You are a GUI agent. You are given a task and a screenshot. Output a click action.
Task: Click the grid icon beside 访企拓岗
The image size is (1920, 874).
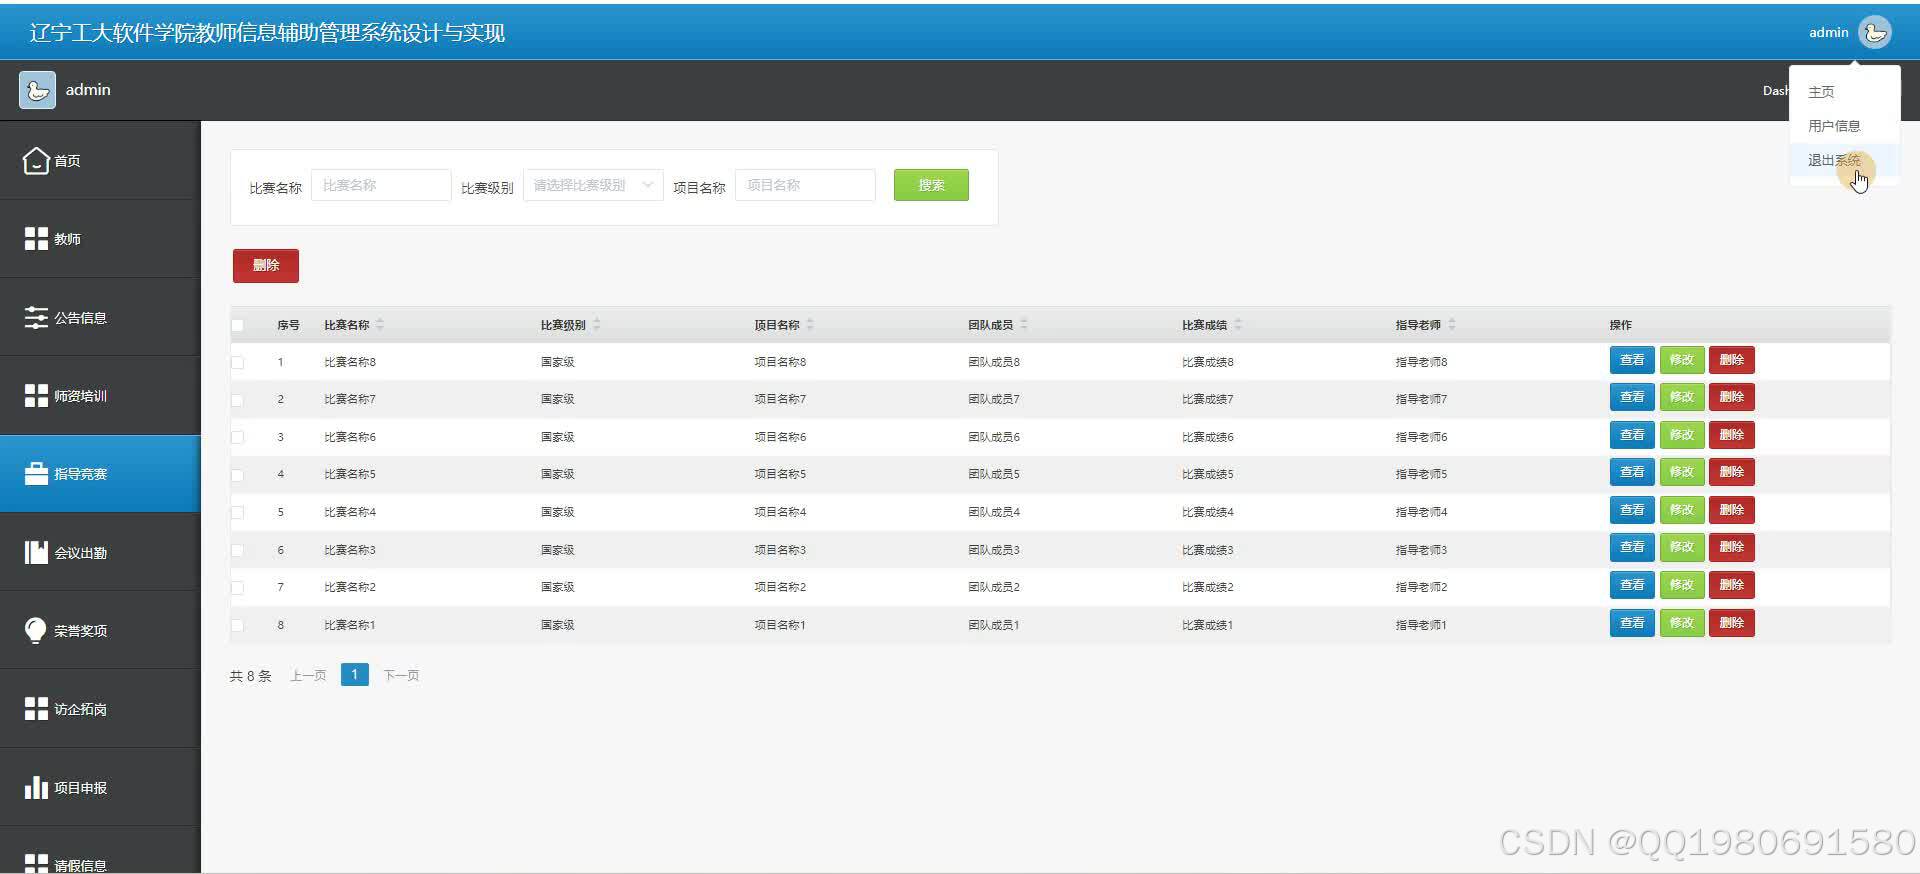point(36,709)
